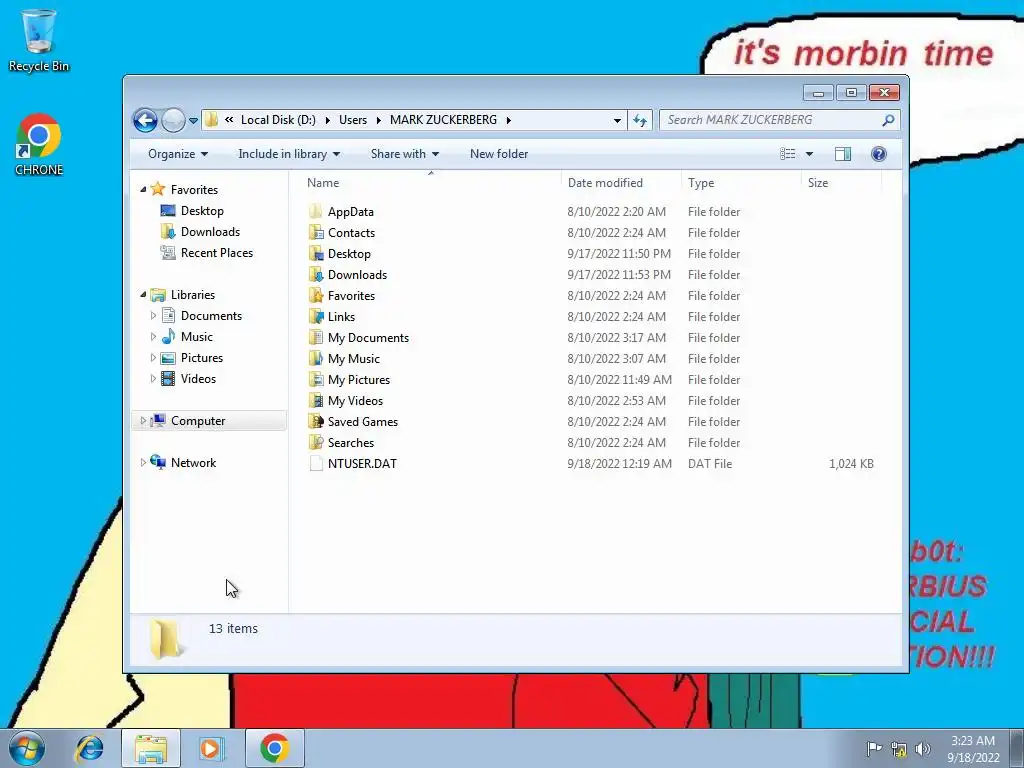Expand the Videos library
The image size is (1024, 768).
[x=153, y=379]
